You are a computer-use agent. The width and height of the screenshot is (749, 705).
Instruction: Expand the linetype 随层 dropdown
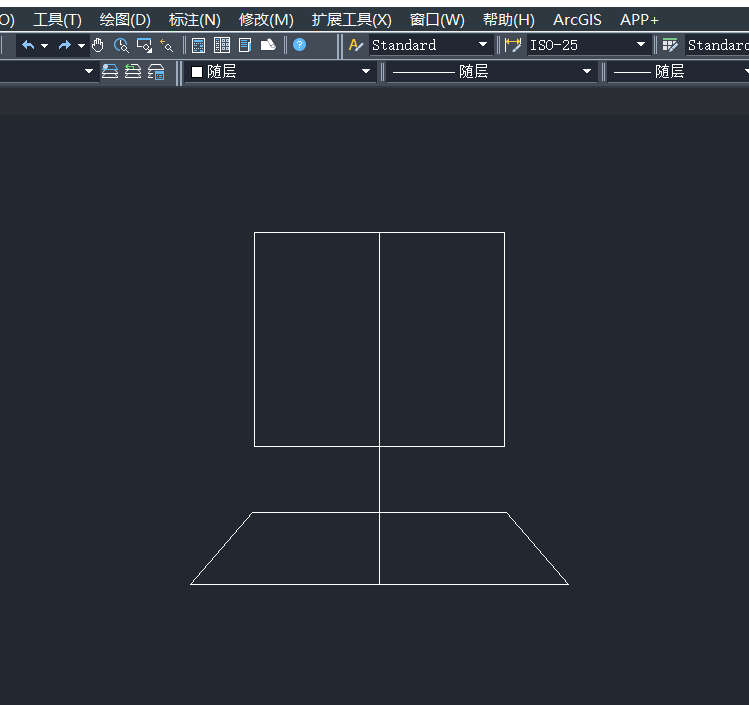coord(587,71)
